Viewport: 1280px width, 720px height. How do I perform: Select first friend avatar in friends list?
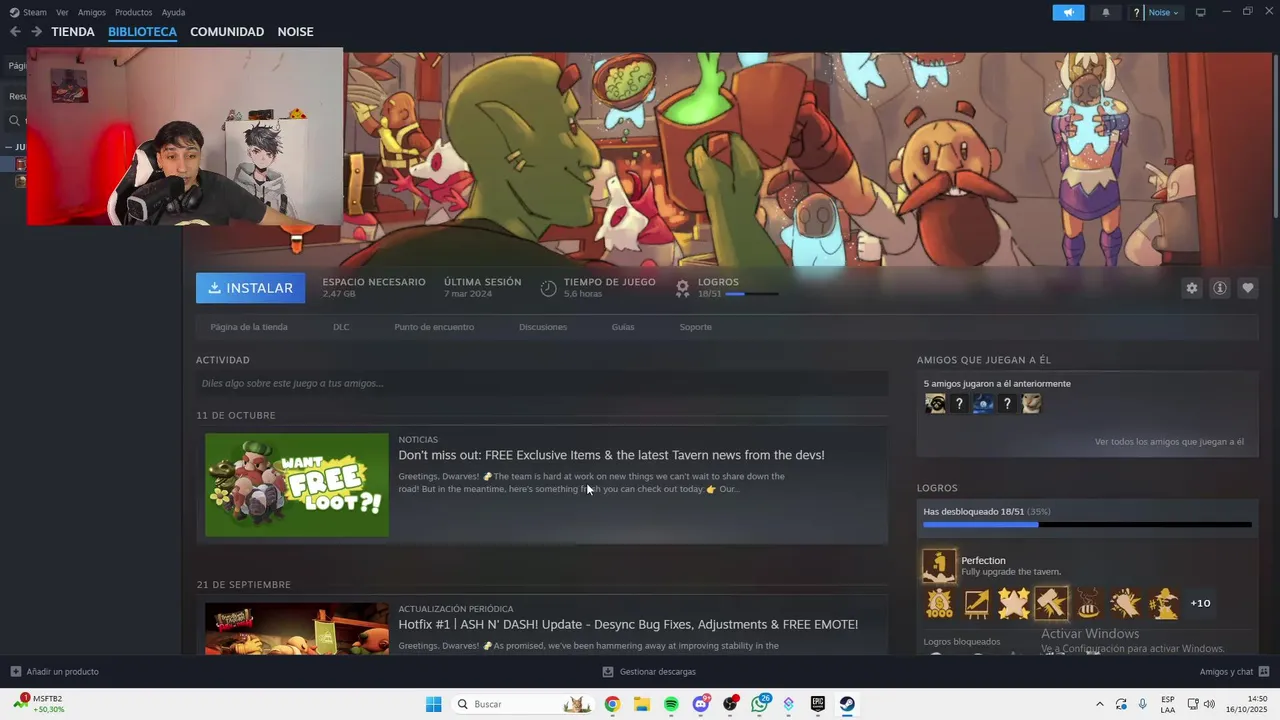pos(935,404)
